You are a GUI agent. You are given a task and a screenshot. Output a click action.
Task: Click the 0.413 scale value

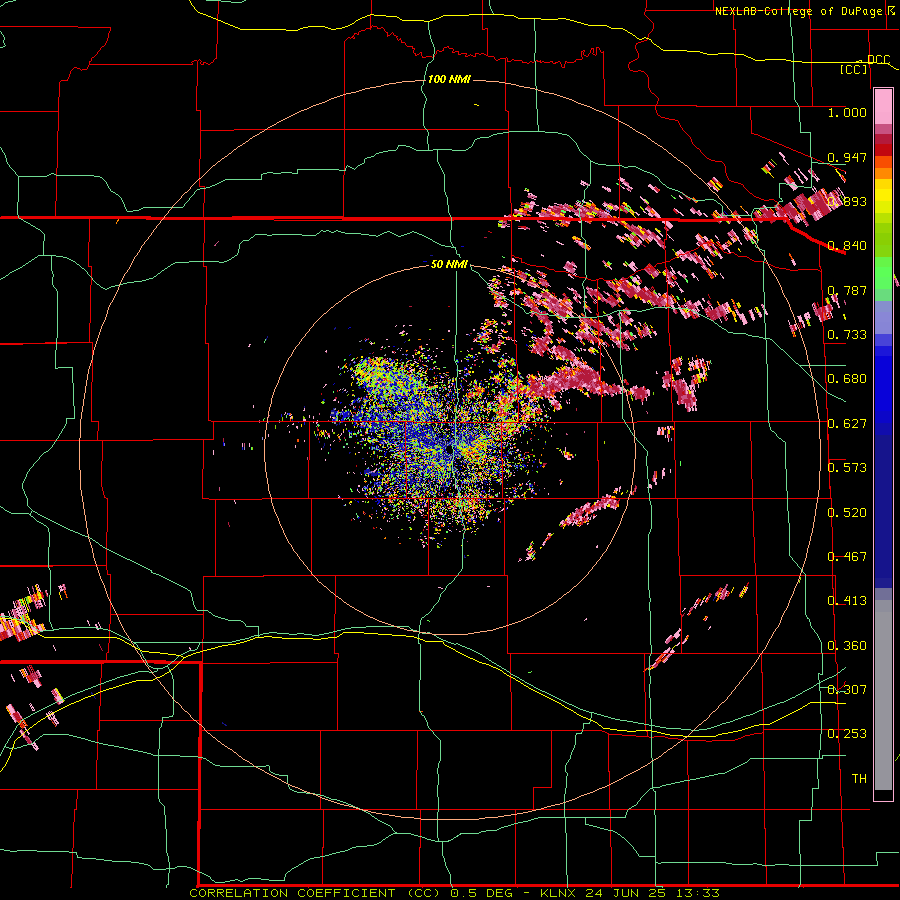[x=847, y=601]
